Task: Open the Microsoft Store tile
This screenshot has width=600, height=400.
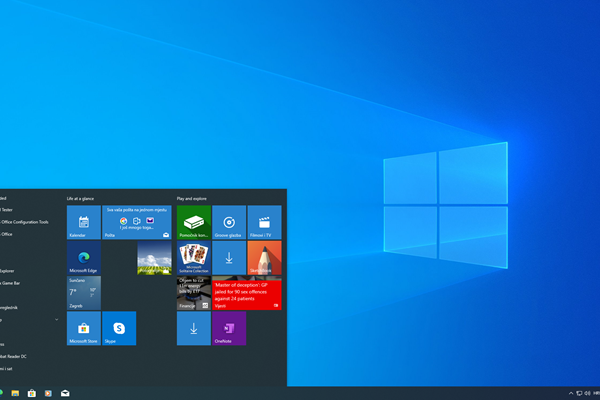Action: point(84,328)
